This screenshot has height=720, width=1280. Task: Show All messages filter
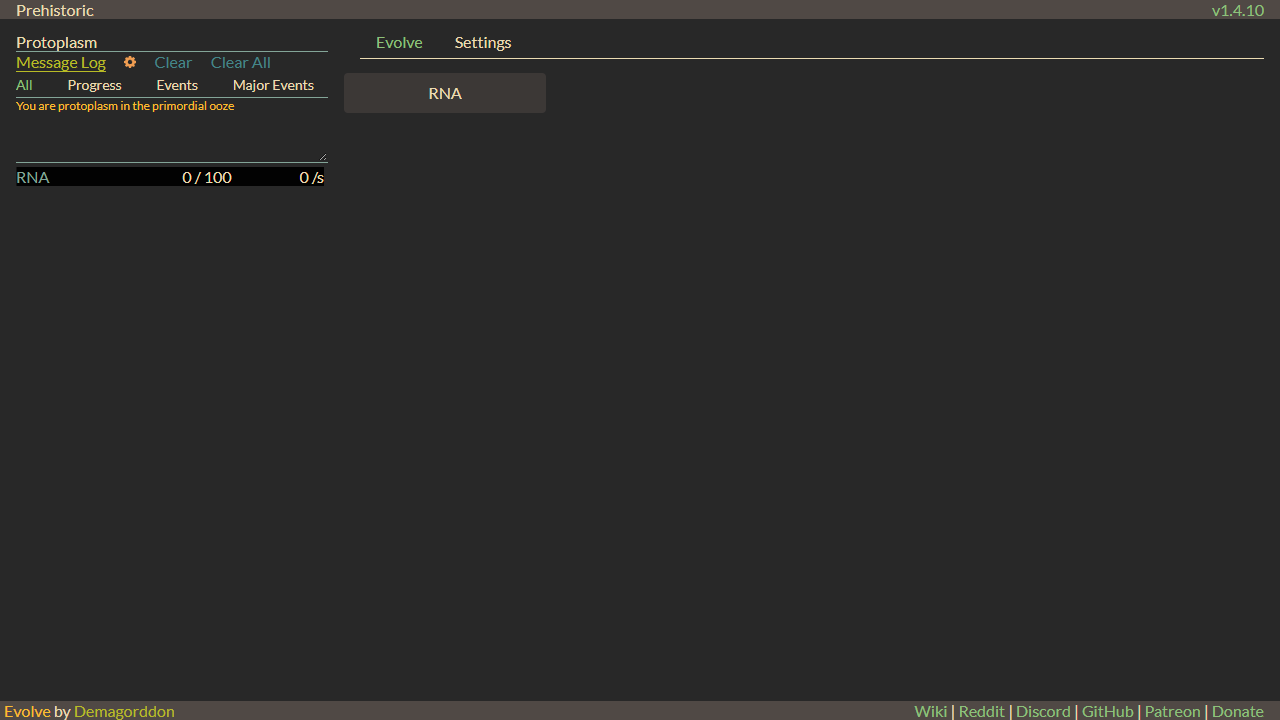24,85
